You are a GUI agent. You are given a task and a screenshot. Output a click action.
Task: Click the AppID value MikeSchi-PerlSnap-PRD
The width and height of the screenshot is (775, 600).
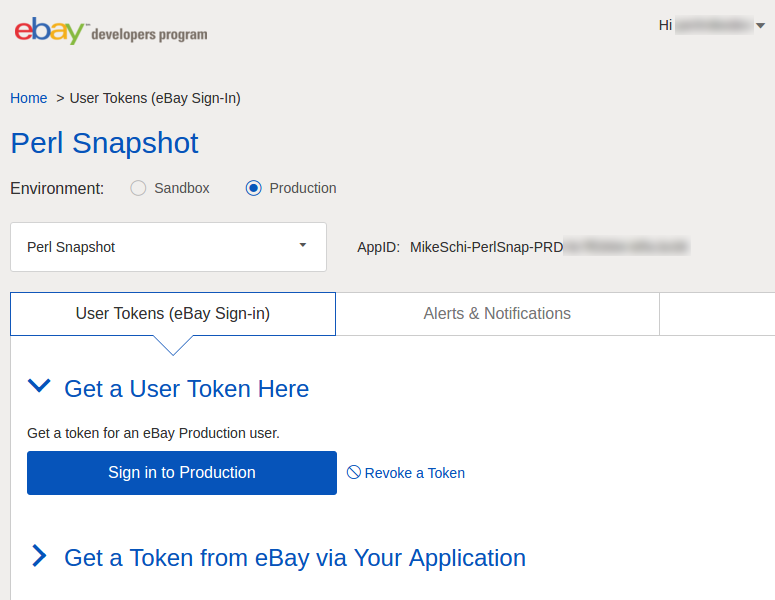pos(486,247)
